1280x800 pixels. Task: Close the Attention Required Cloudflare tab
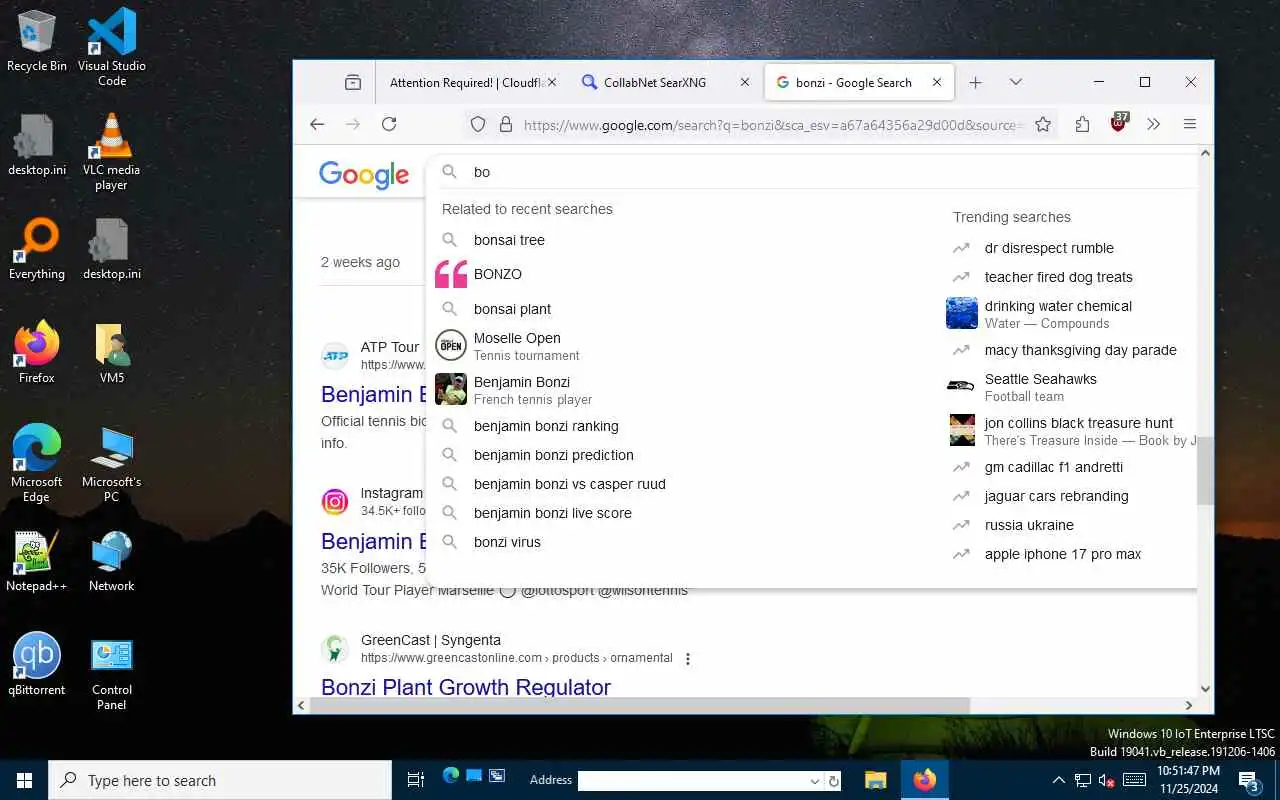coord(552,82)
